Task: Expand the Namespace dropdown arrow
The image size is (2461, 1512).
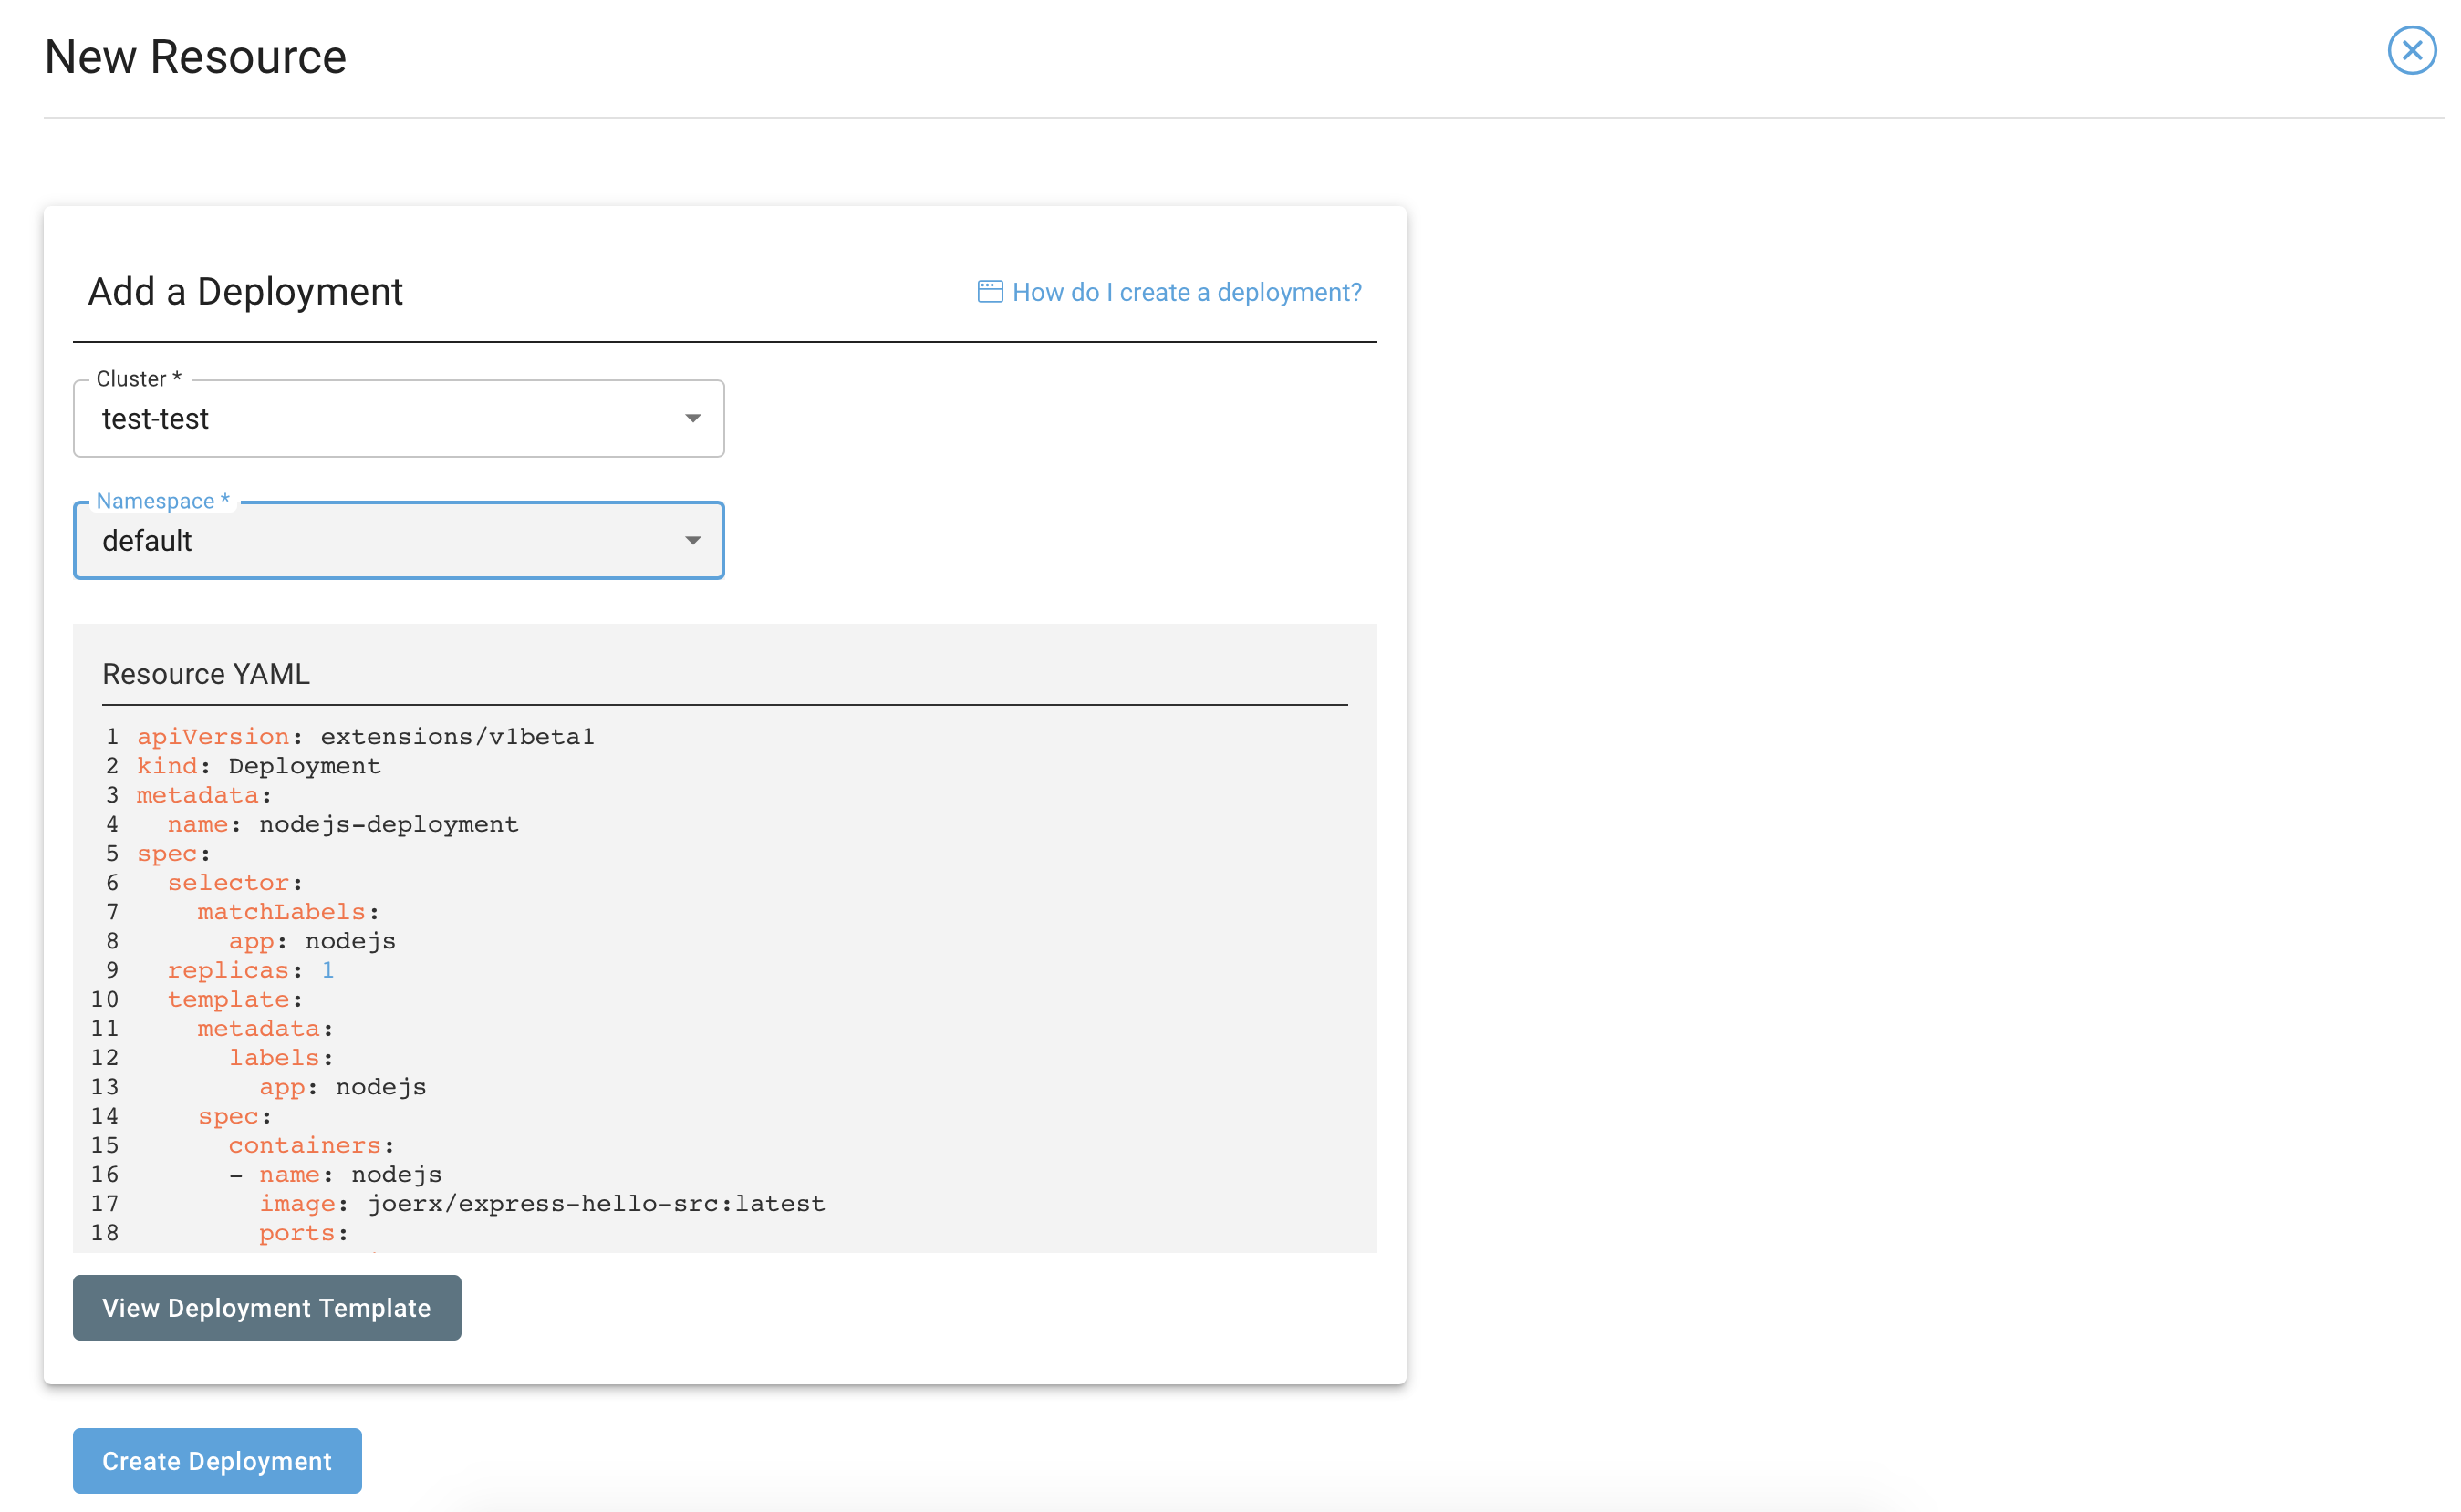Action: click(692, 540)
